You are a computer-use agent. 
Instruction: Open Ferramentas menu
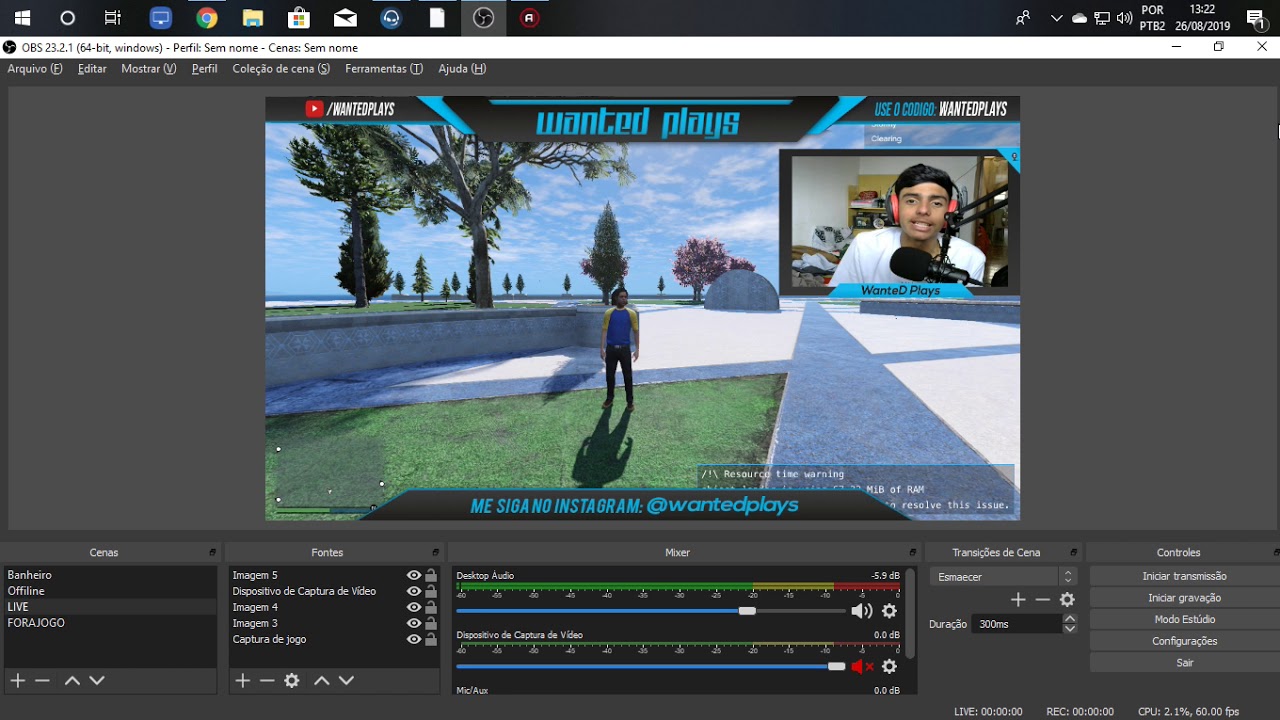click(384, 69)
